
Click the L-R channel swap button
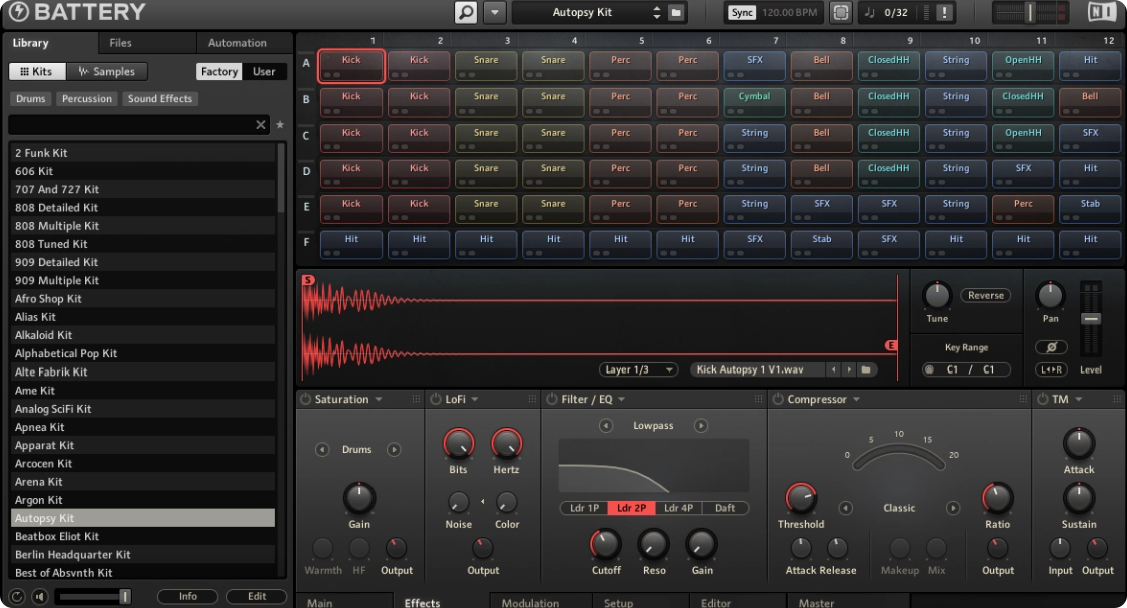(x=1051, y=369)
